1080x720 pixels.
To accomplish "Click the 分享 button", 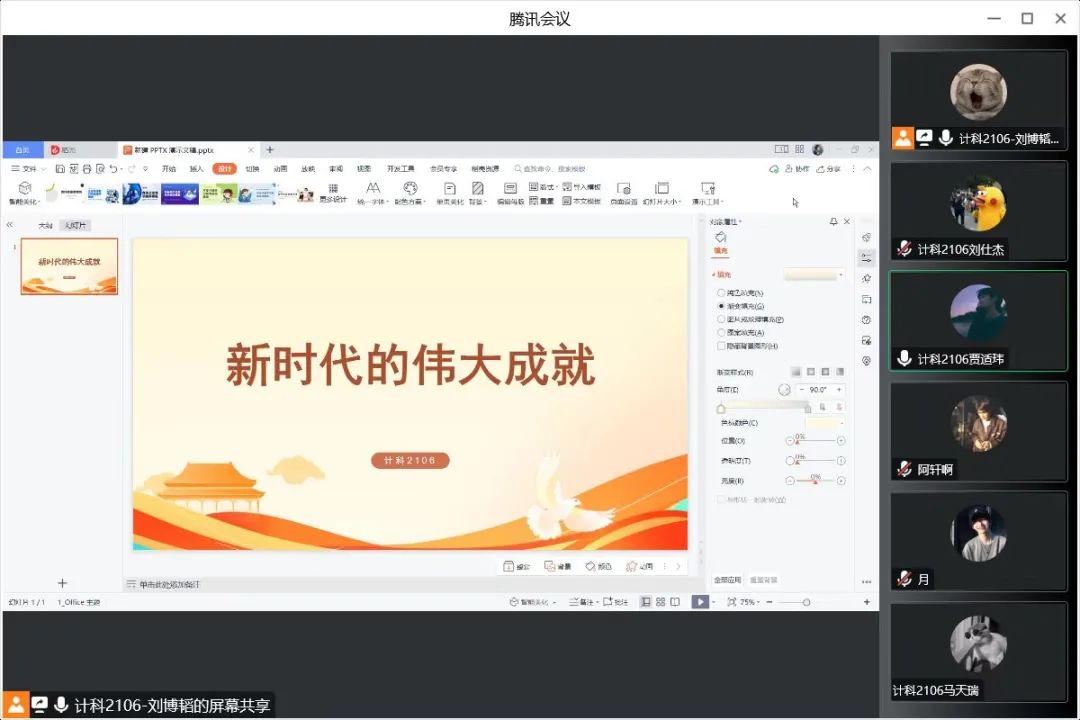I will coord(828,169).
